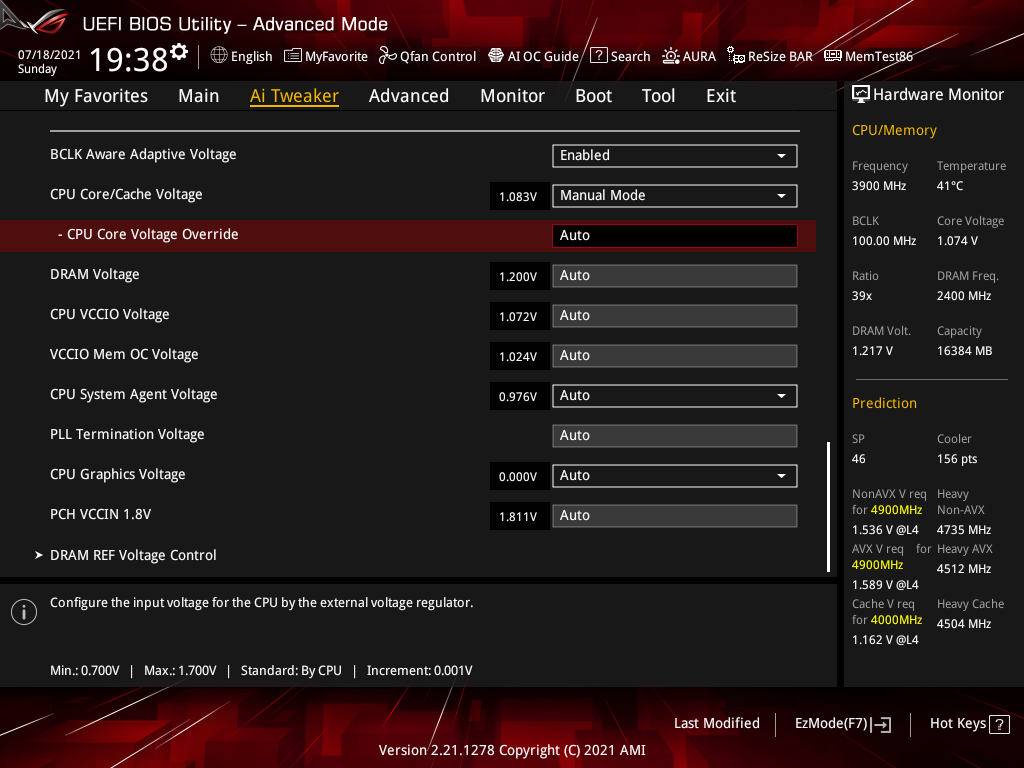Open the Qfan Control utility
Image resolution: width=1024 pixels, height=768 pixels.
click(x=427, y=56)
